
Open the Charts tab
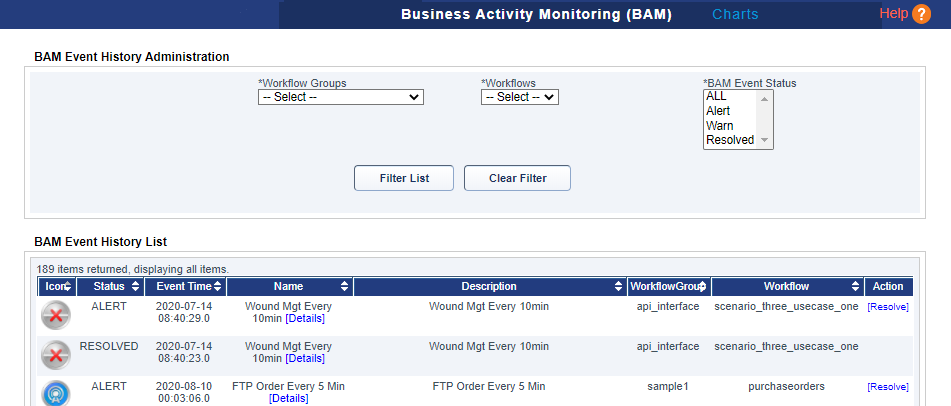click(735, 14)
